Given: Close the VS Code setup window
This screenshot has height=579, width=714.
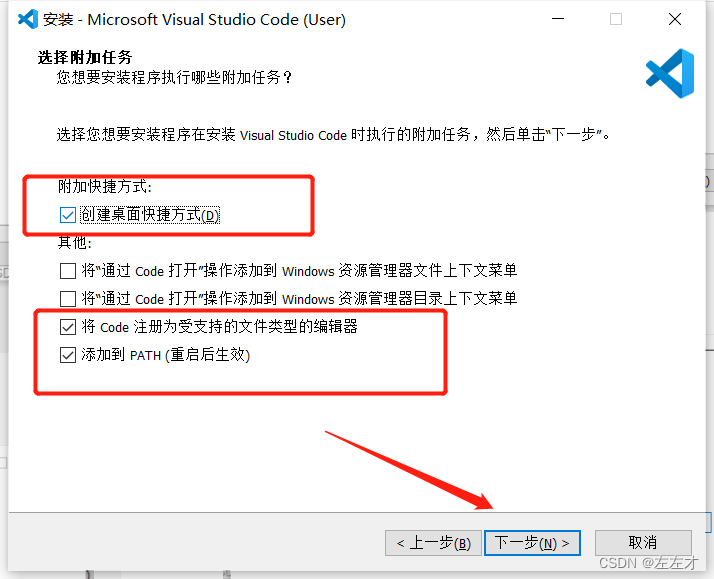Looking at the screenshot, I should click(674, 19).
